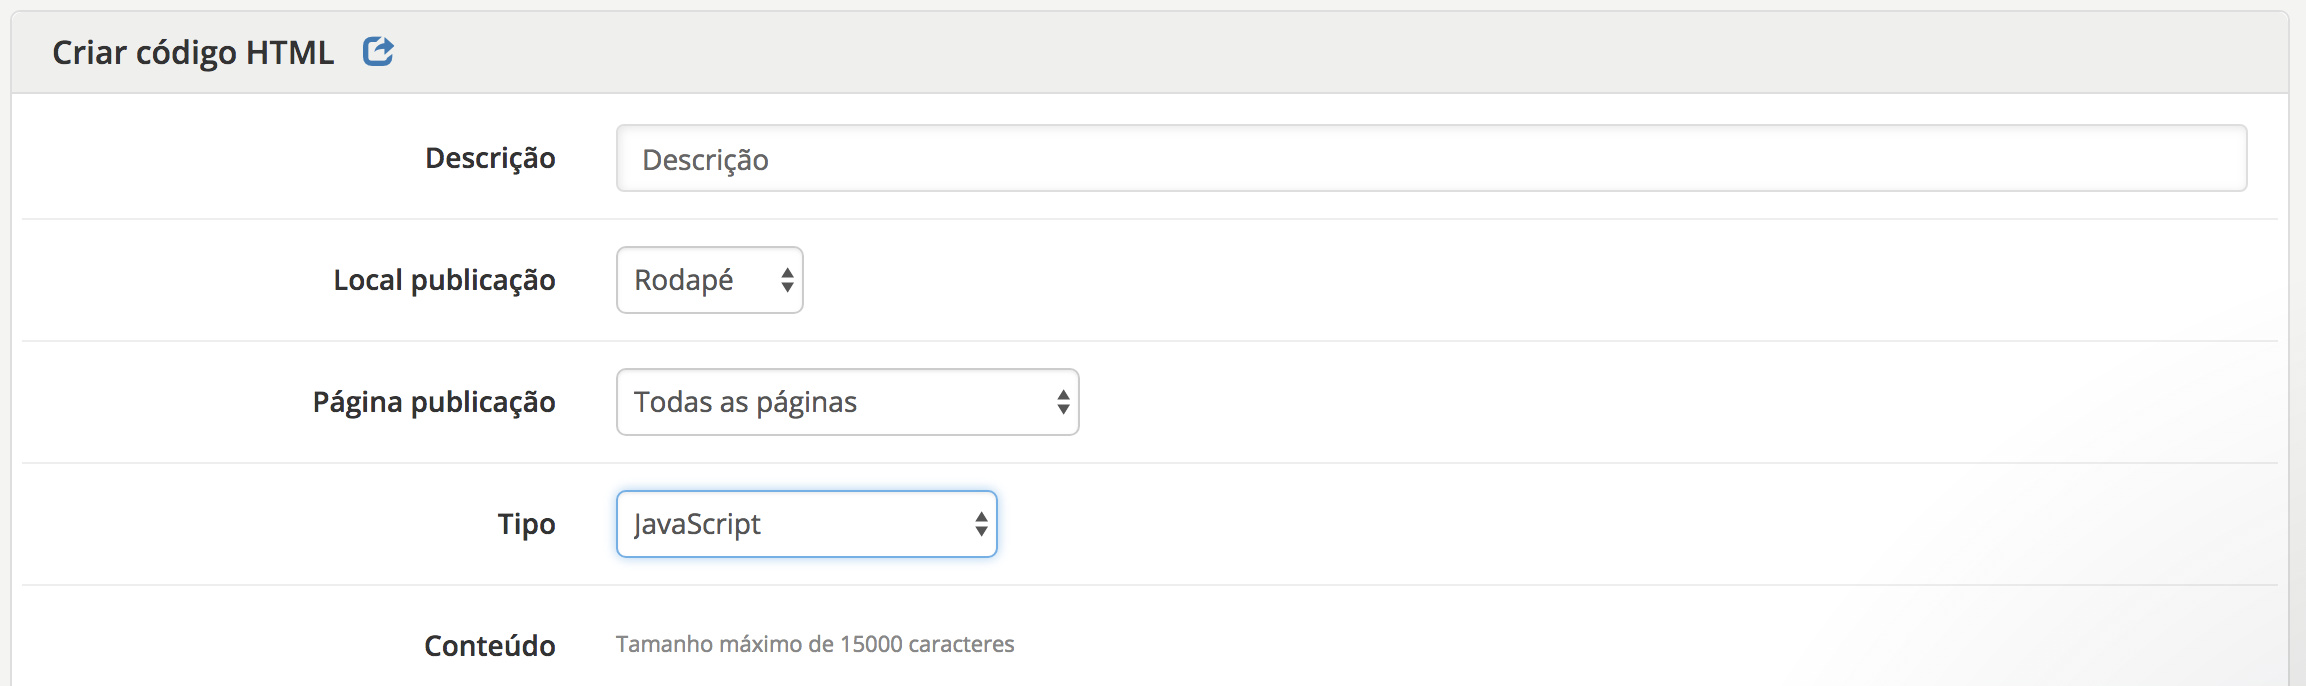Click the Todas as páginas selected value
2306x686 pixels.
pyautogui.click(x=746, y=402)
